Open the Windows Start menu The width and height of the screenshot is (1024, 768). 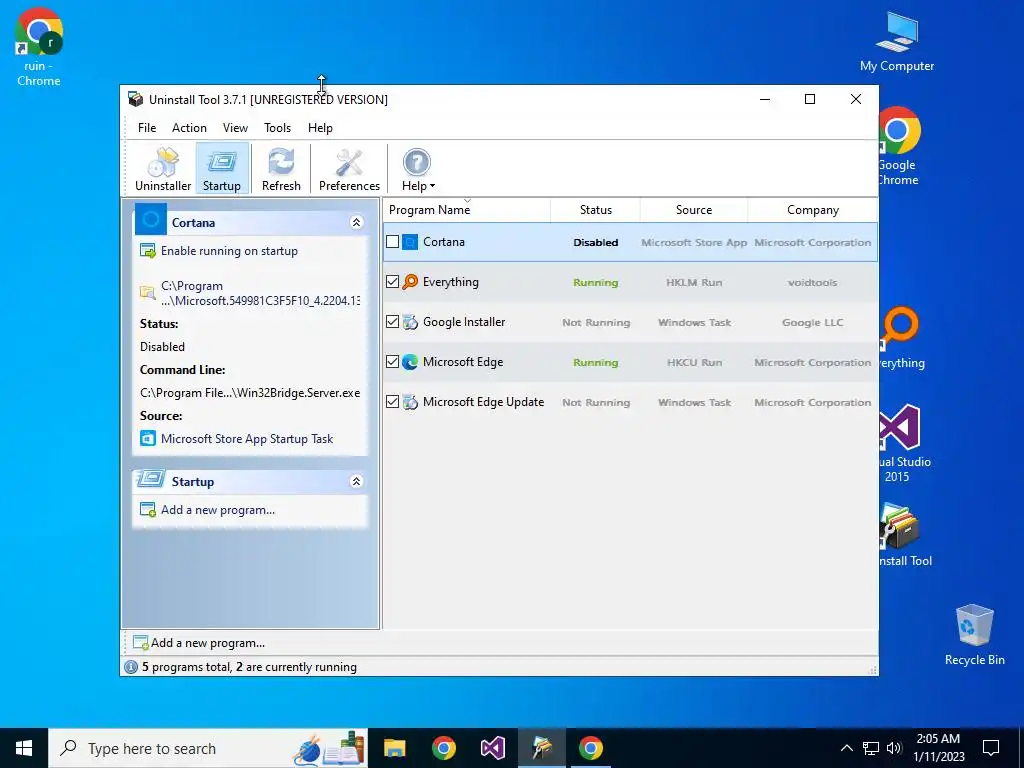click(24, 748)
